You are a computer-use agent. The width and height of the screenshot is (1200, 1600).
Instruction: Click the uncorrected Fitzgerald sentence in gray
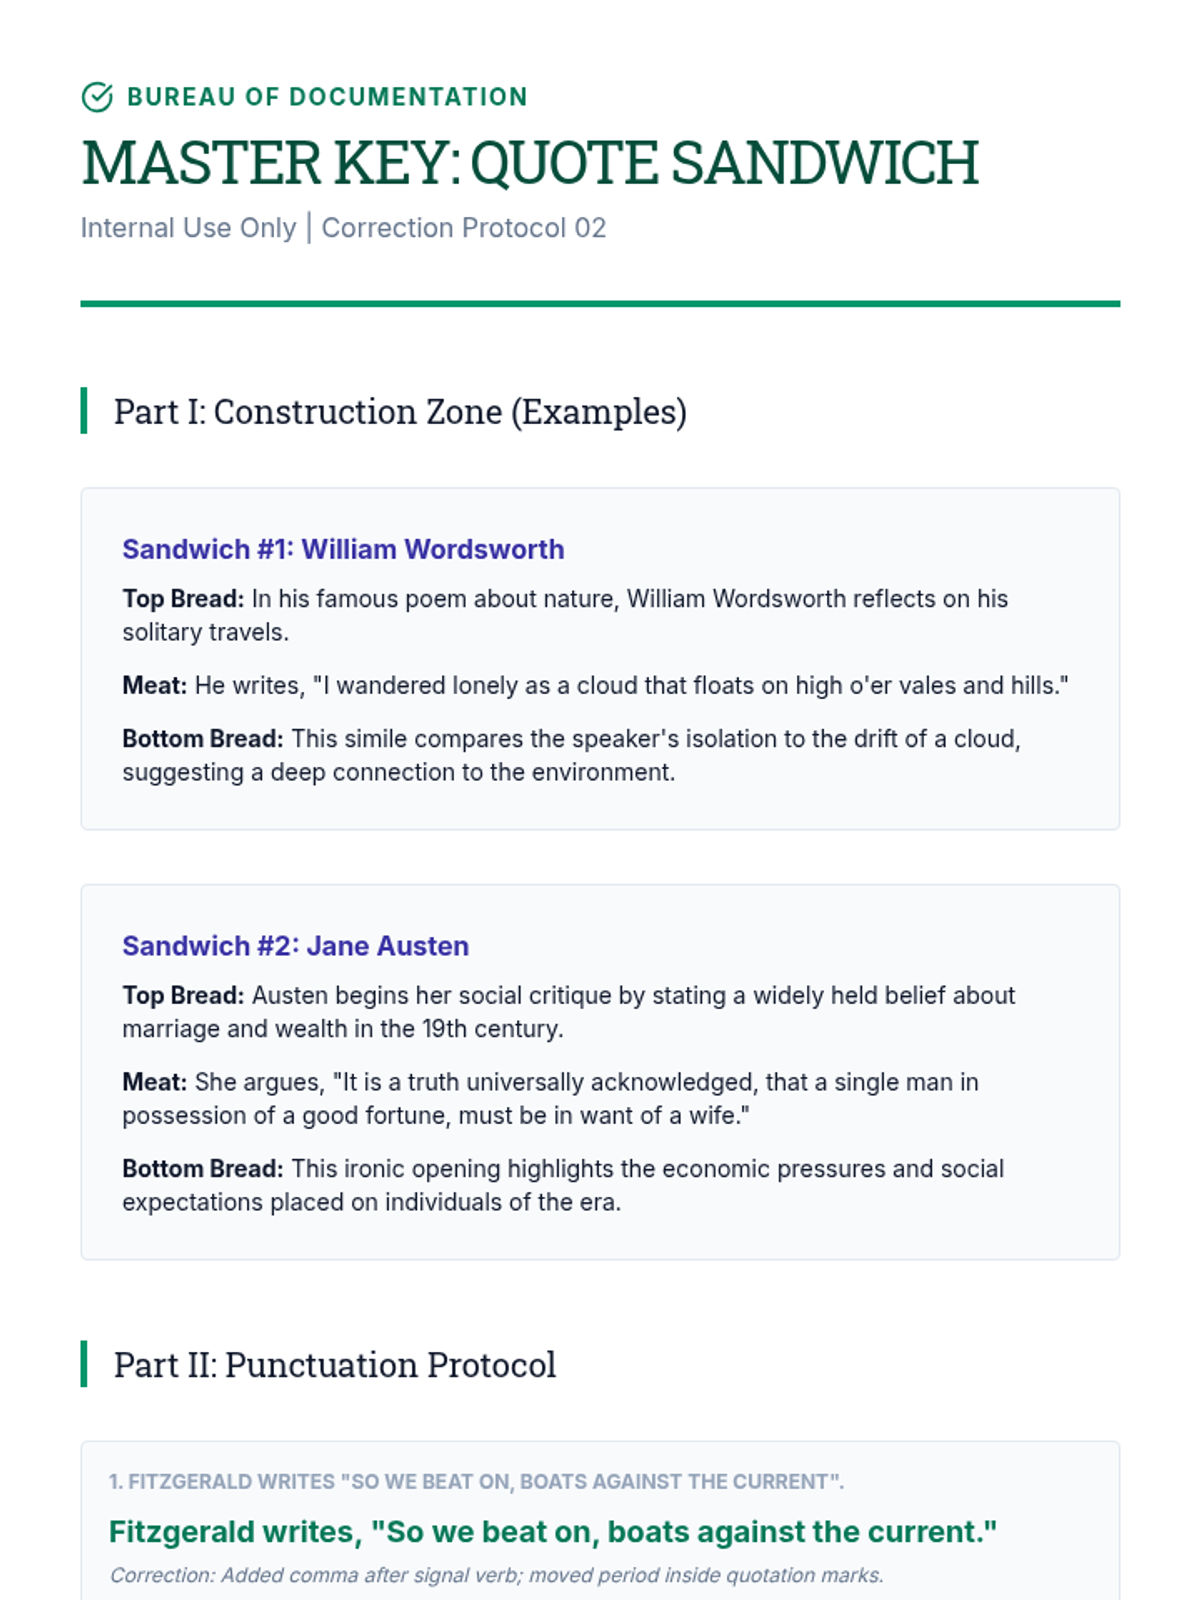[476, 1481]
